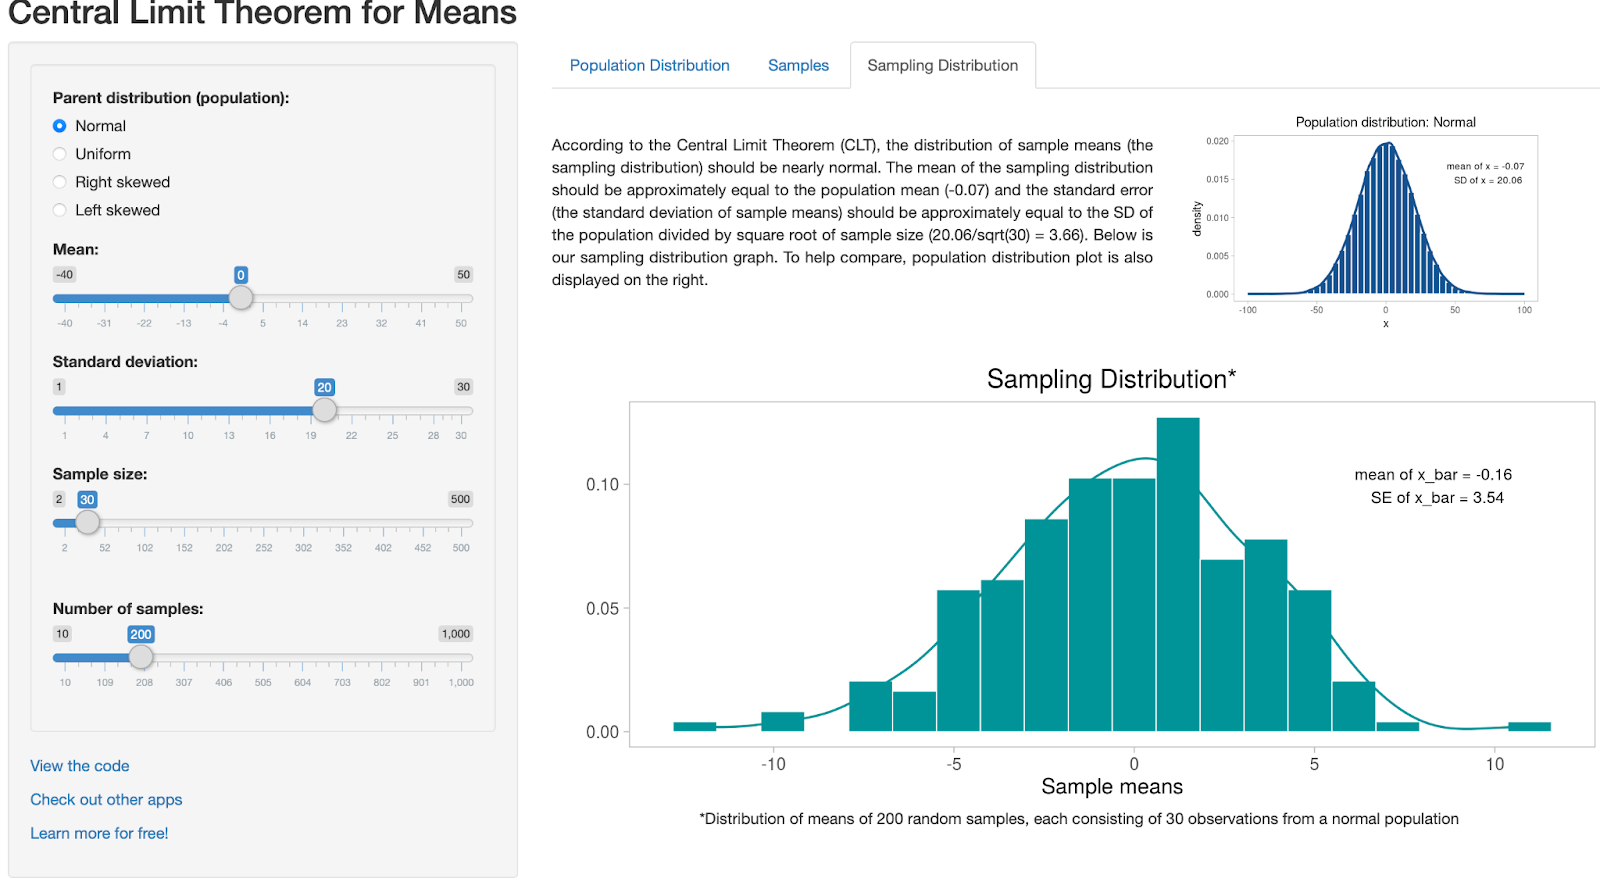Image resolution: width=1600 pixels, height=889 pixels.
Task: Open the View the code link
Action: [80, 766]
